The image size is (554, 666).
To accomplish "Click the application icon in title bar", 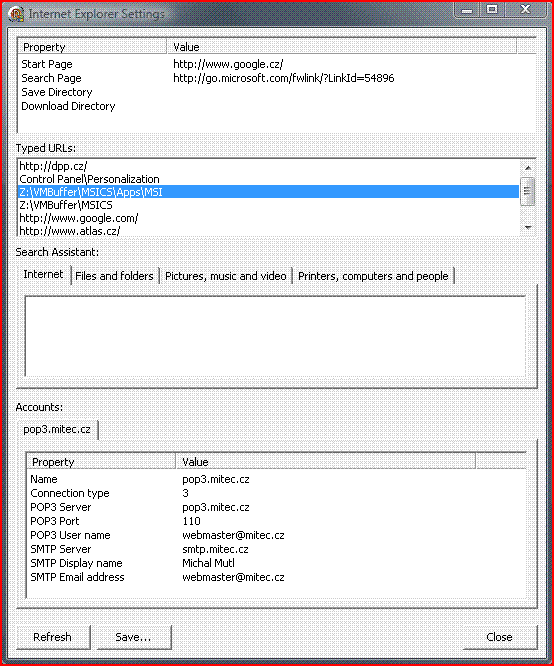I will (16, 14).
